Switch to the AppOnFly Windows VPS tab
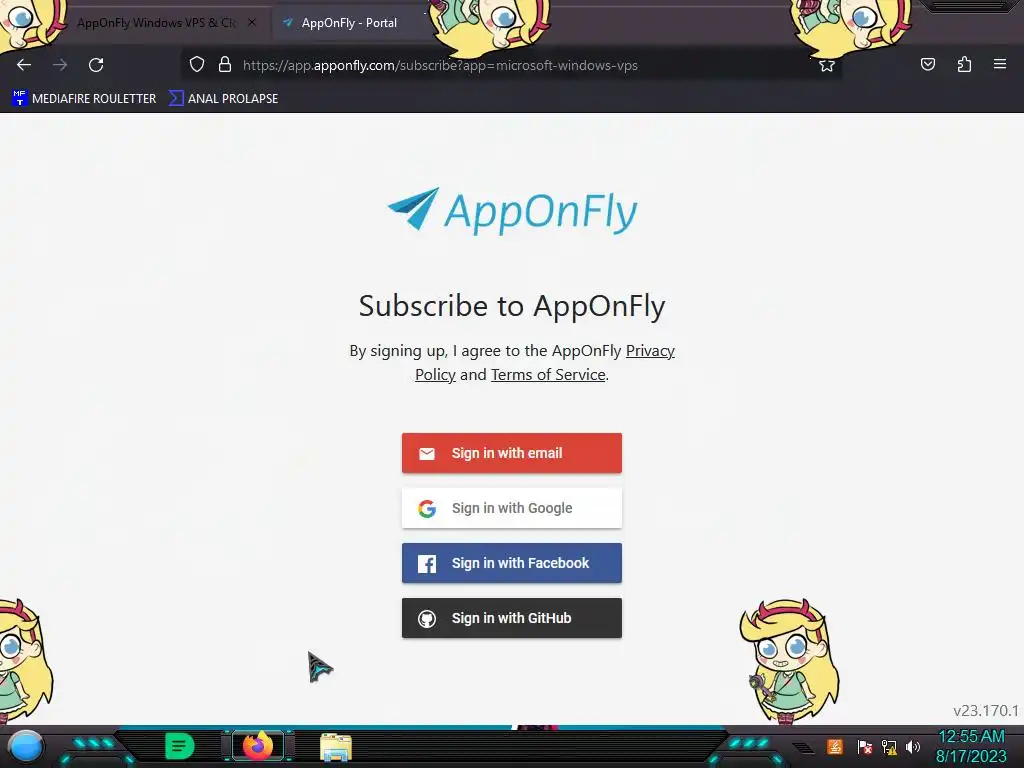Viewport: 1024px width, 768px height. coord(155,23)
